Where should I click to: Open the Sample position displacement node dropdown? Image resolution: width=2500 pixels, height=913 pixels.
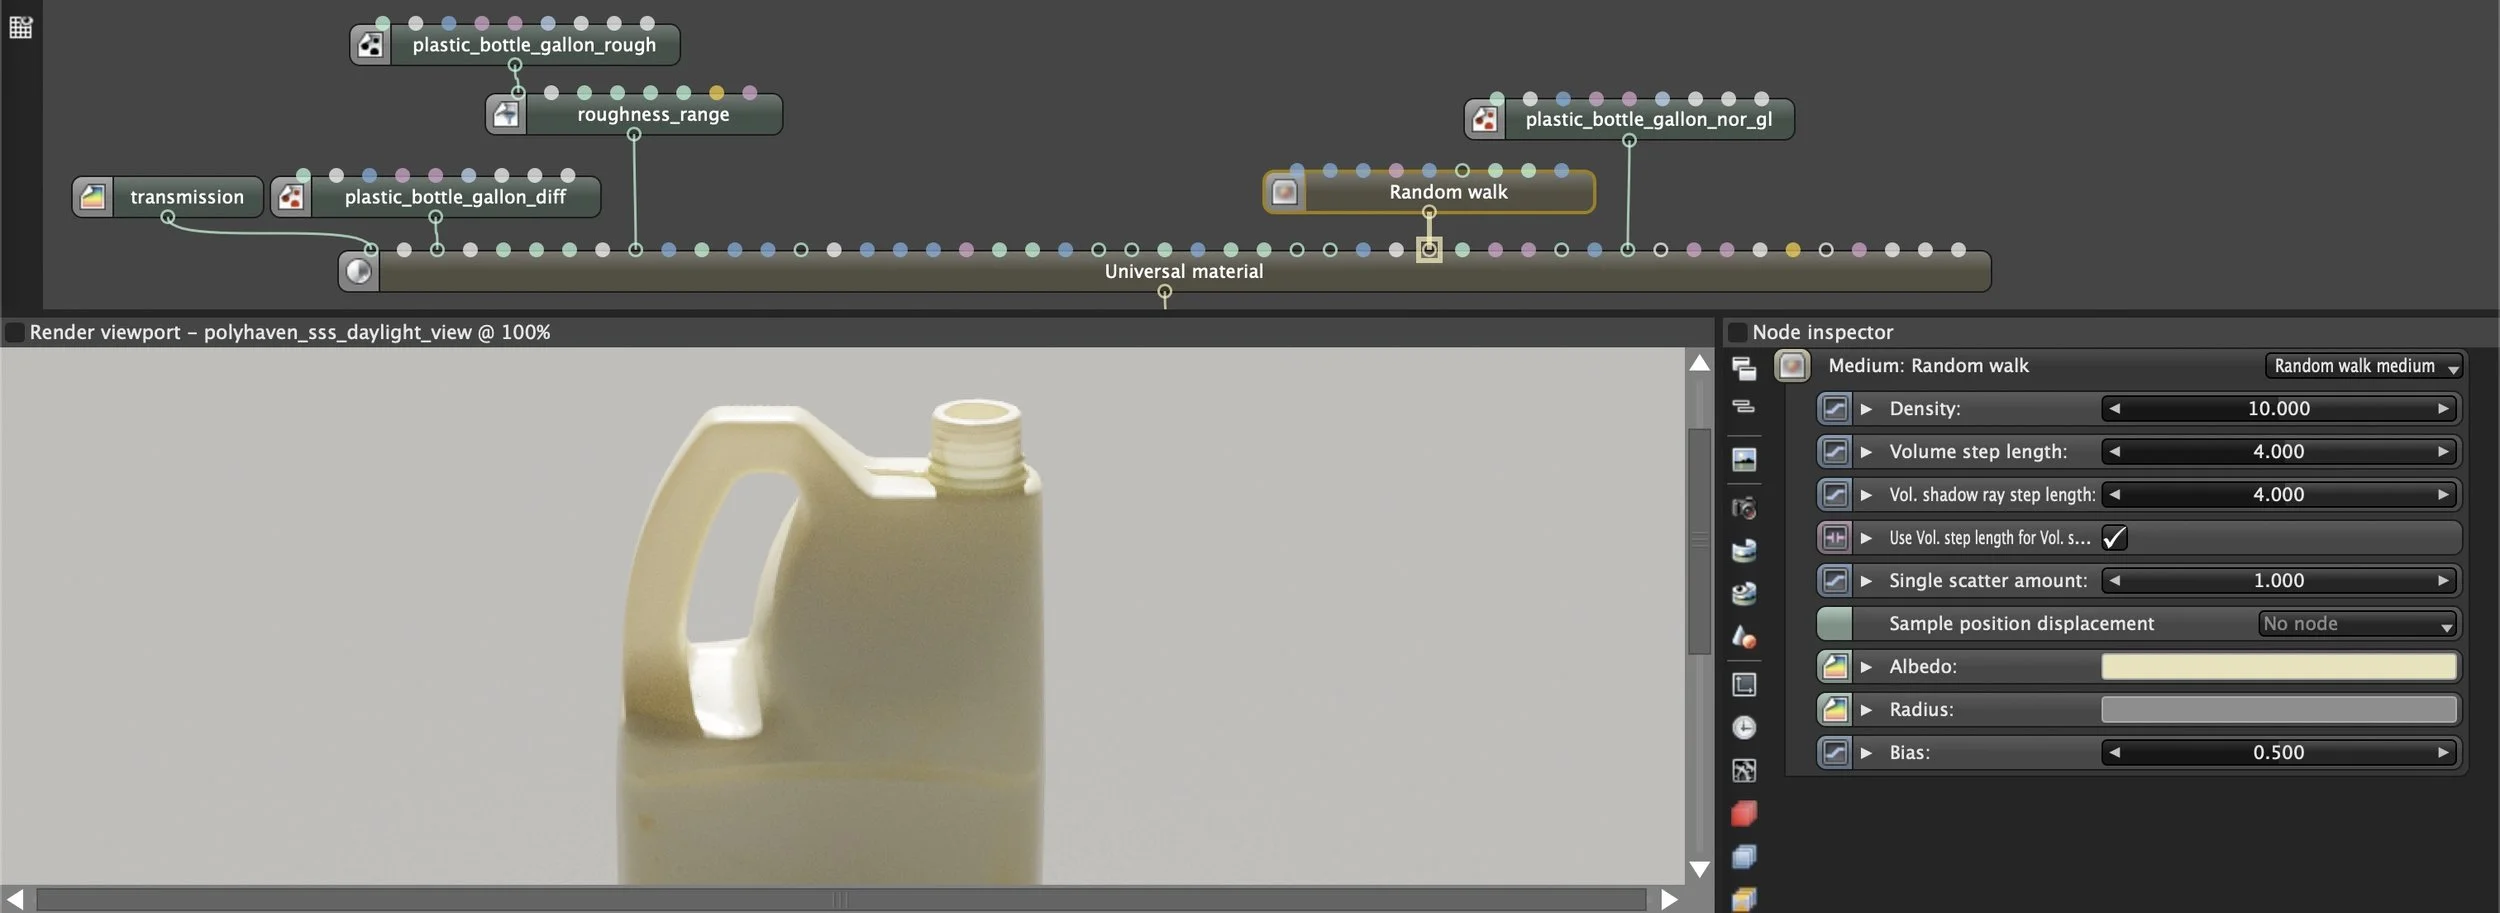(x=2357, y=623)
